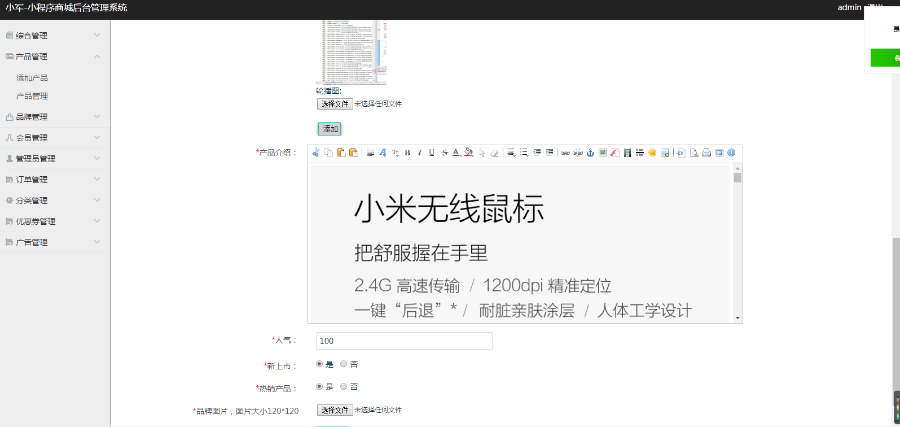Click 选择文件 for the 轮播图 upload
Image resolution: width=900 pixels, height=427 pixels.
[335, 104]
